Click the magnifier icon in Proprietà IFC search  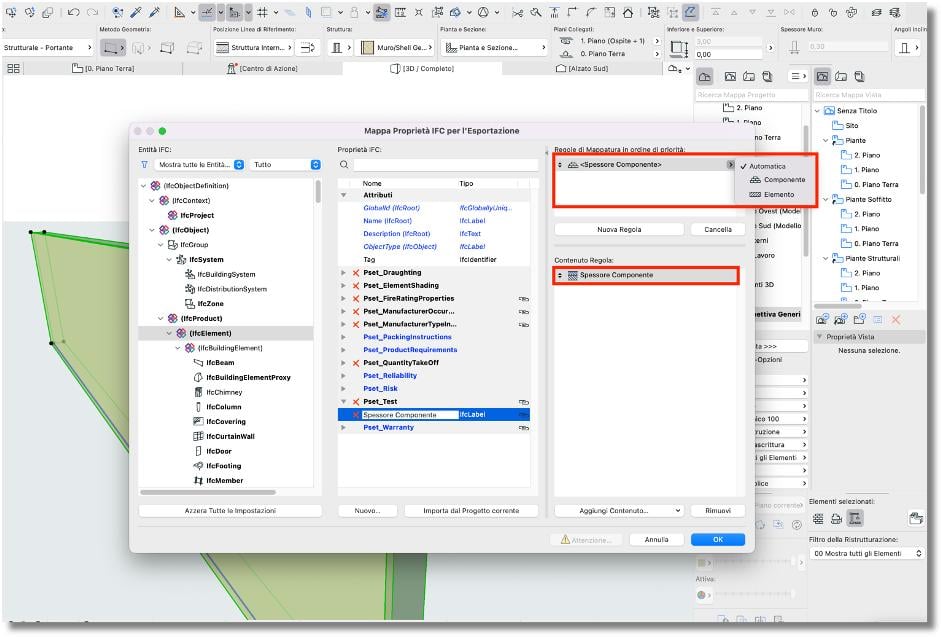coord(344,164)
